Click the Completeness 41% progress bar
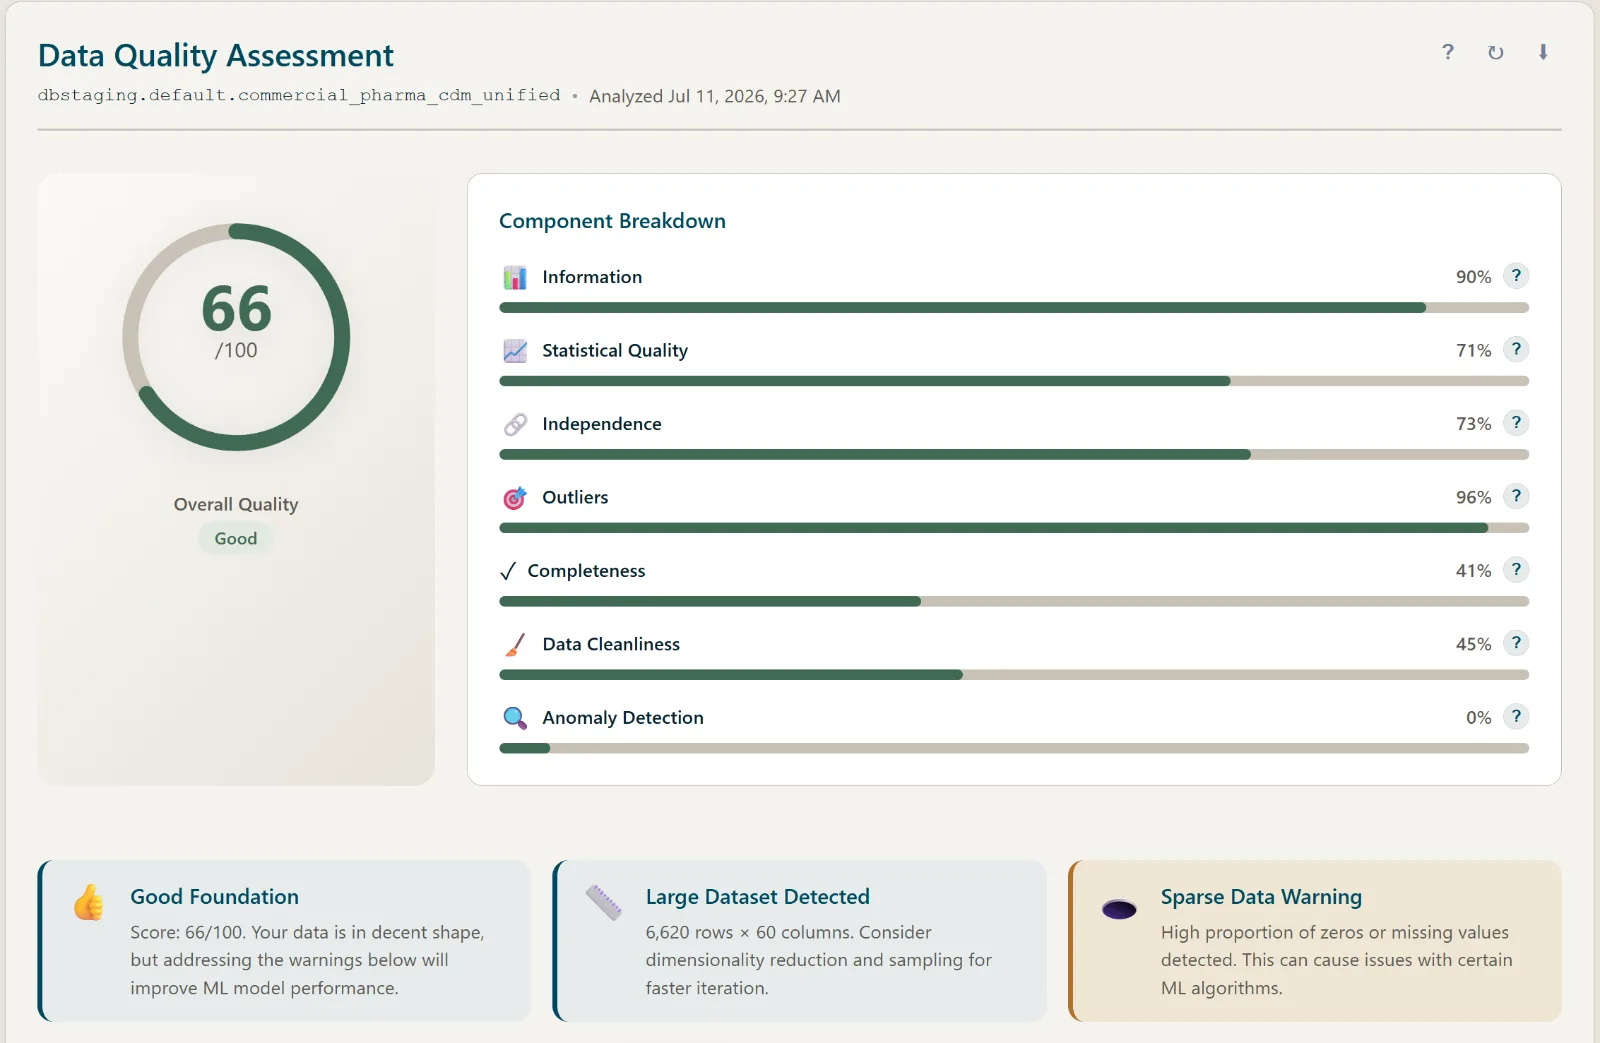The height and width of the screenshot is (1043, 1600). (x=1014, y=602)
